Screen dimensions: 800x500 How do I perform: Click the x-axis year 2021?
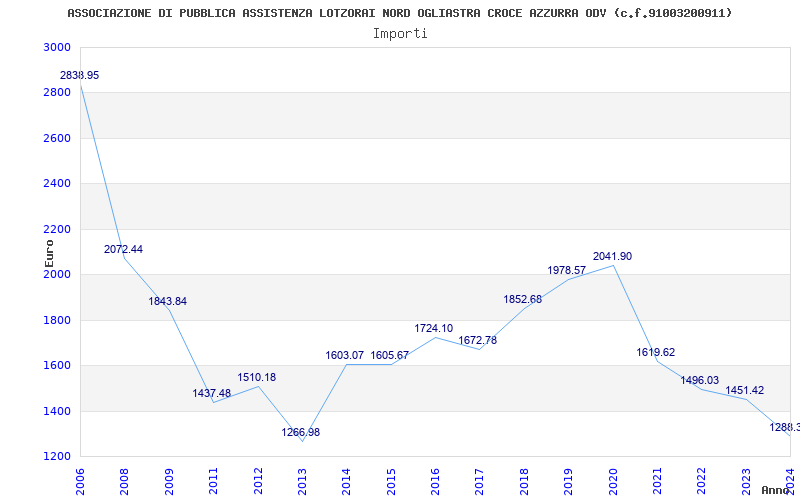point(657,481)
